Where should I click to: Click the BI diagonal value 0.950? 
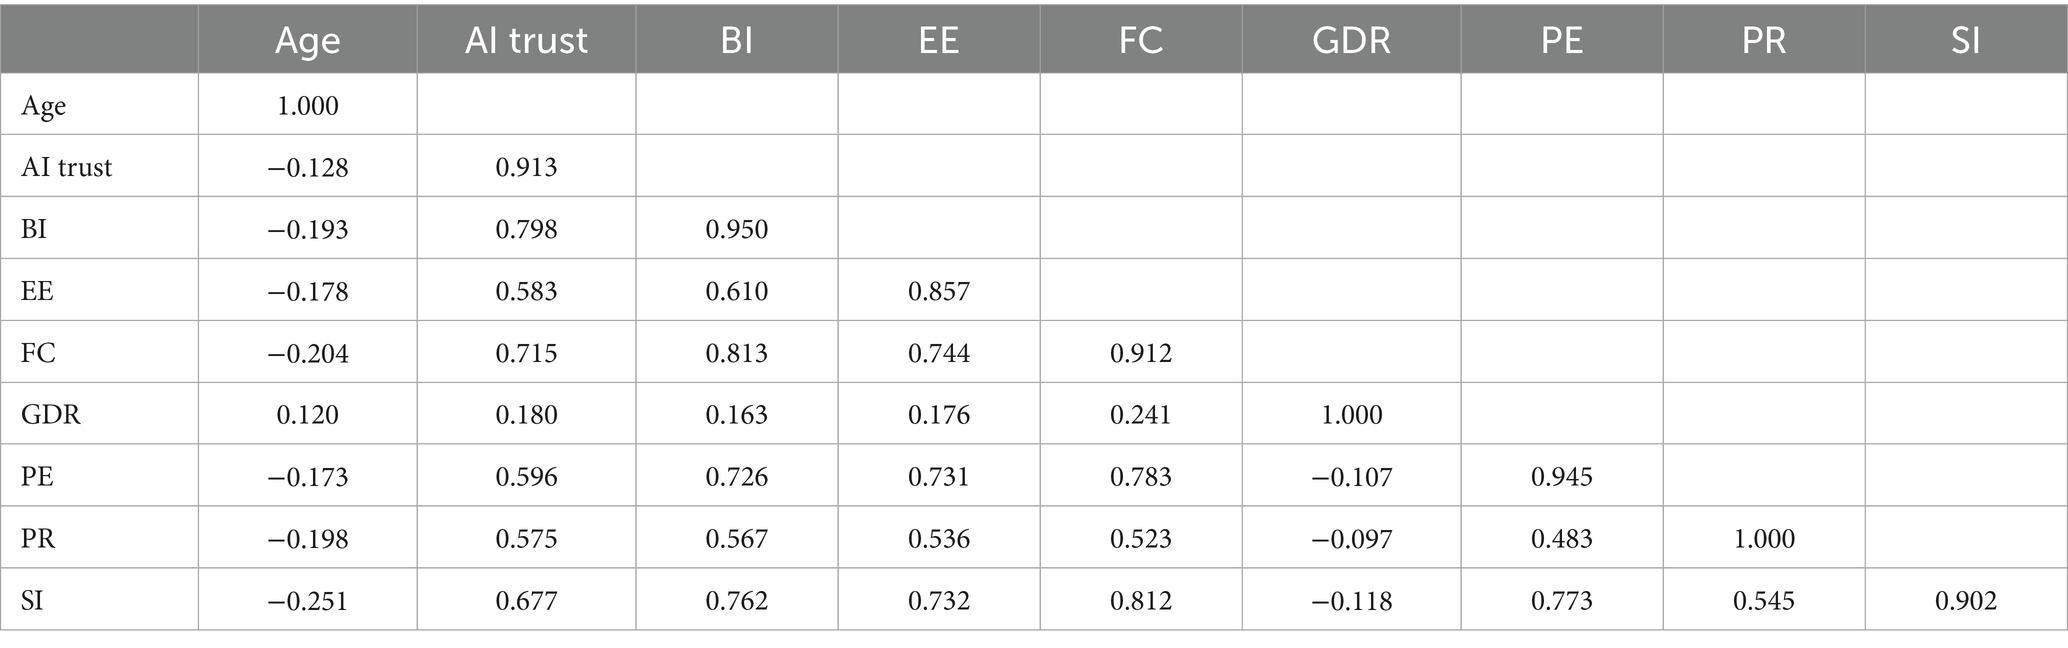(736, 229)
